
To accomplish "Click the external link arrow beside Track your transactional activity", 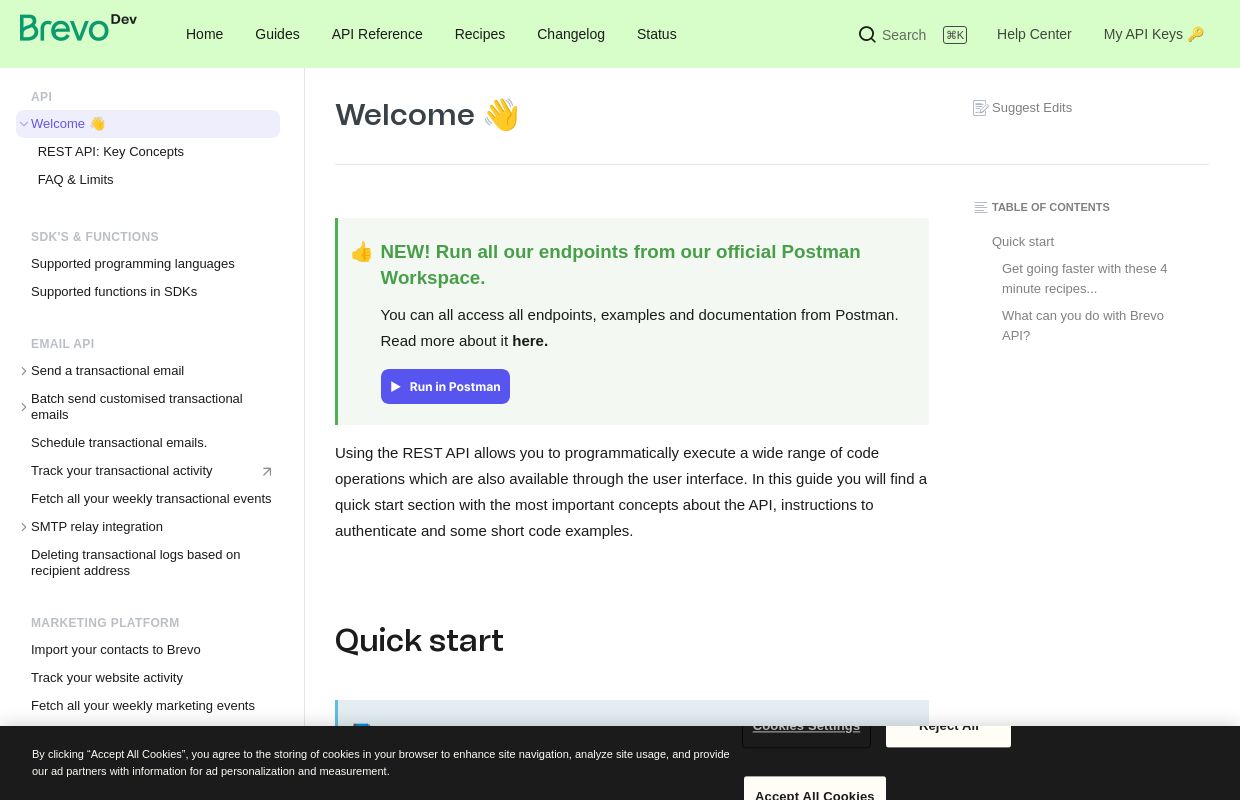I will coord(267,472).
